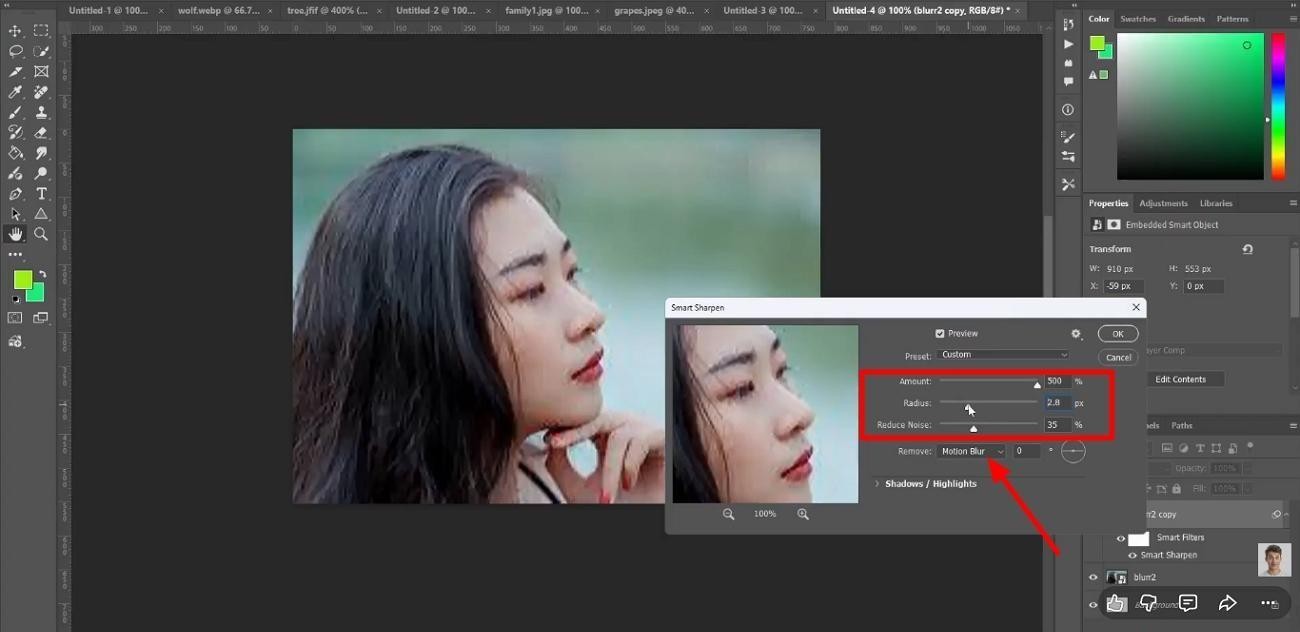Switch to the Libraries tab
Image resolution: width=1300 pixels, height=632 pixels.
[1216, 203]
